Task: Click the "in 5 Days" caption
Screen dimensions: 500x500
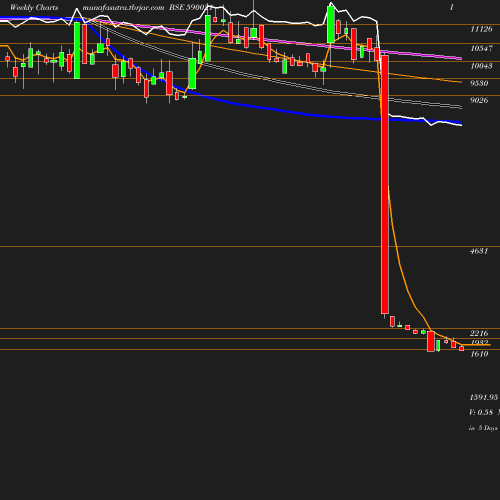Action: pos(483,428)
